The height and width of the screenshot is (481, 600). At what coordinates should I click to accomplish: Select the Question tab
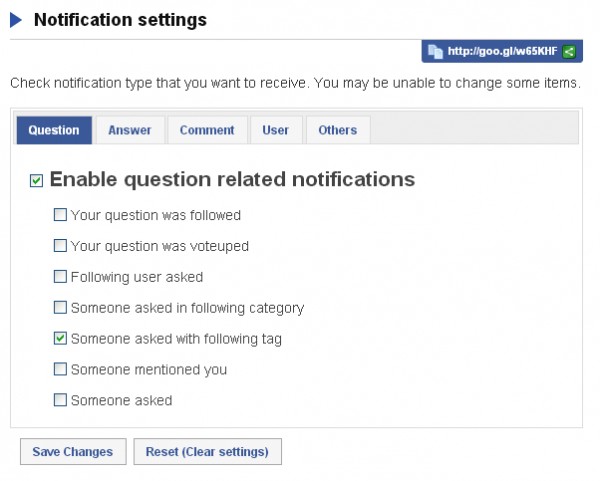tap(54, 130)
